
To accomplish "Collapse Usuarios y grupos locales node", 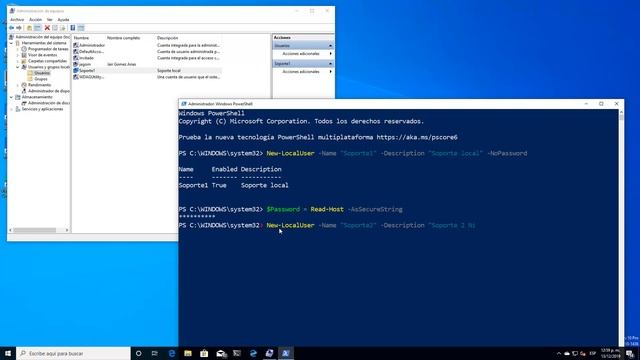I will (18, 67).
